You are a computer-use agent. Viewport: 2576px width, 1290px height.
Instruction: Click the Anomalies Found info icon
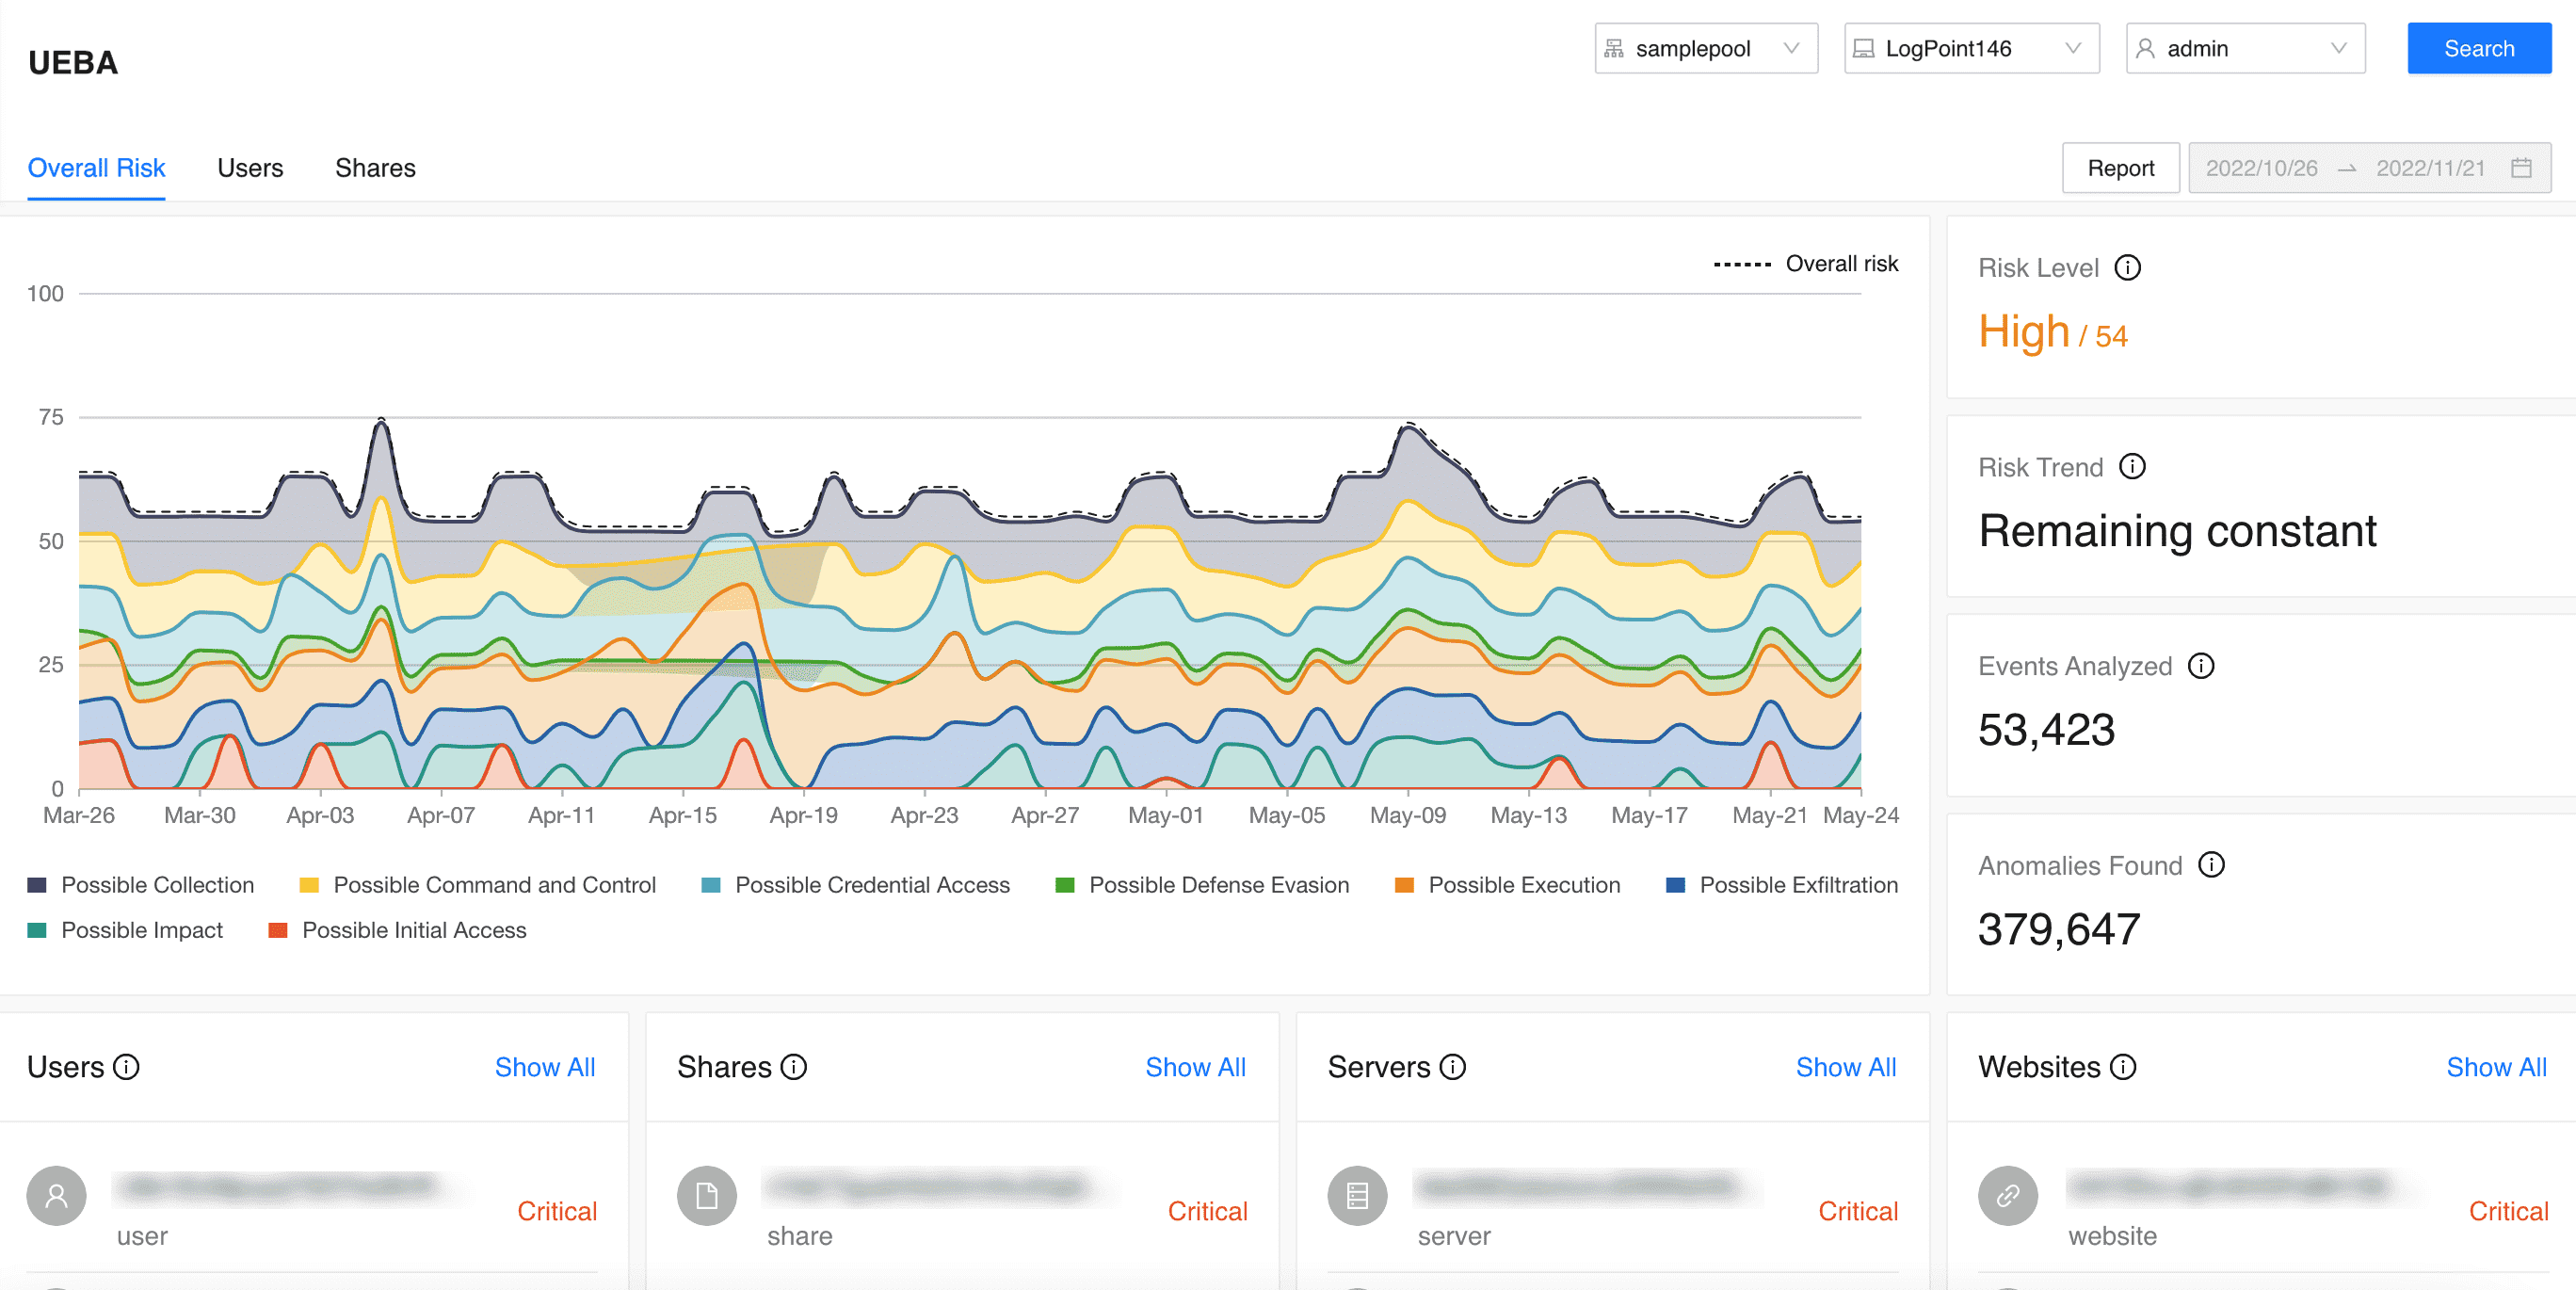pyautogui.click(x=2211, y=865)
